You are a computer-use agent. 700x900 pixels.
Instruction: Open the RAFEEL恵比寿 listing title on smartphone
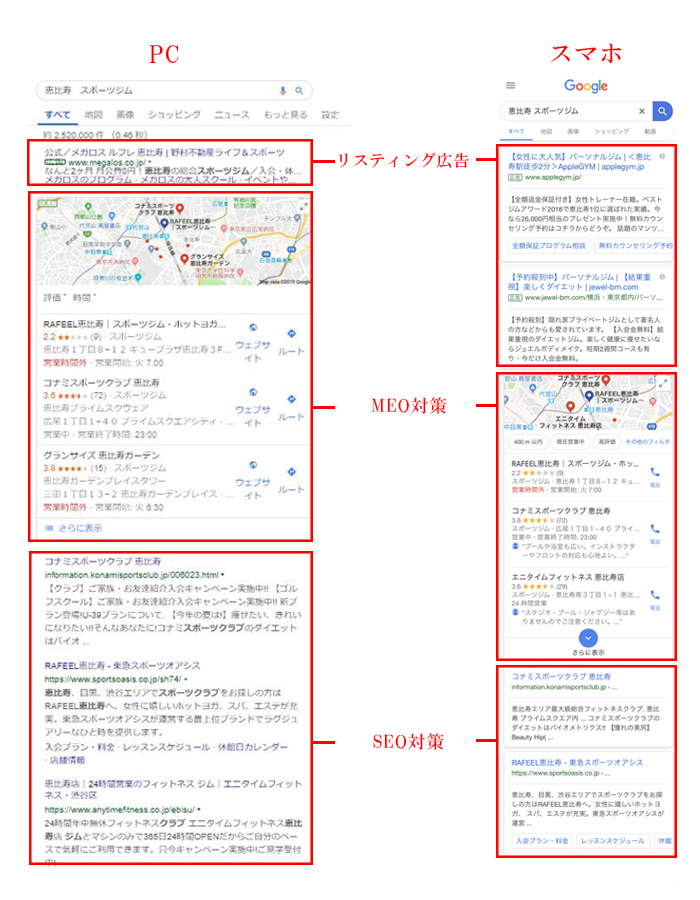coord(575,463)
